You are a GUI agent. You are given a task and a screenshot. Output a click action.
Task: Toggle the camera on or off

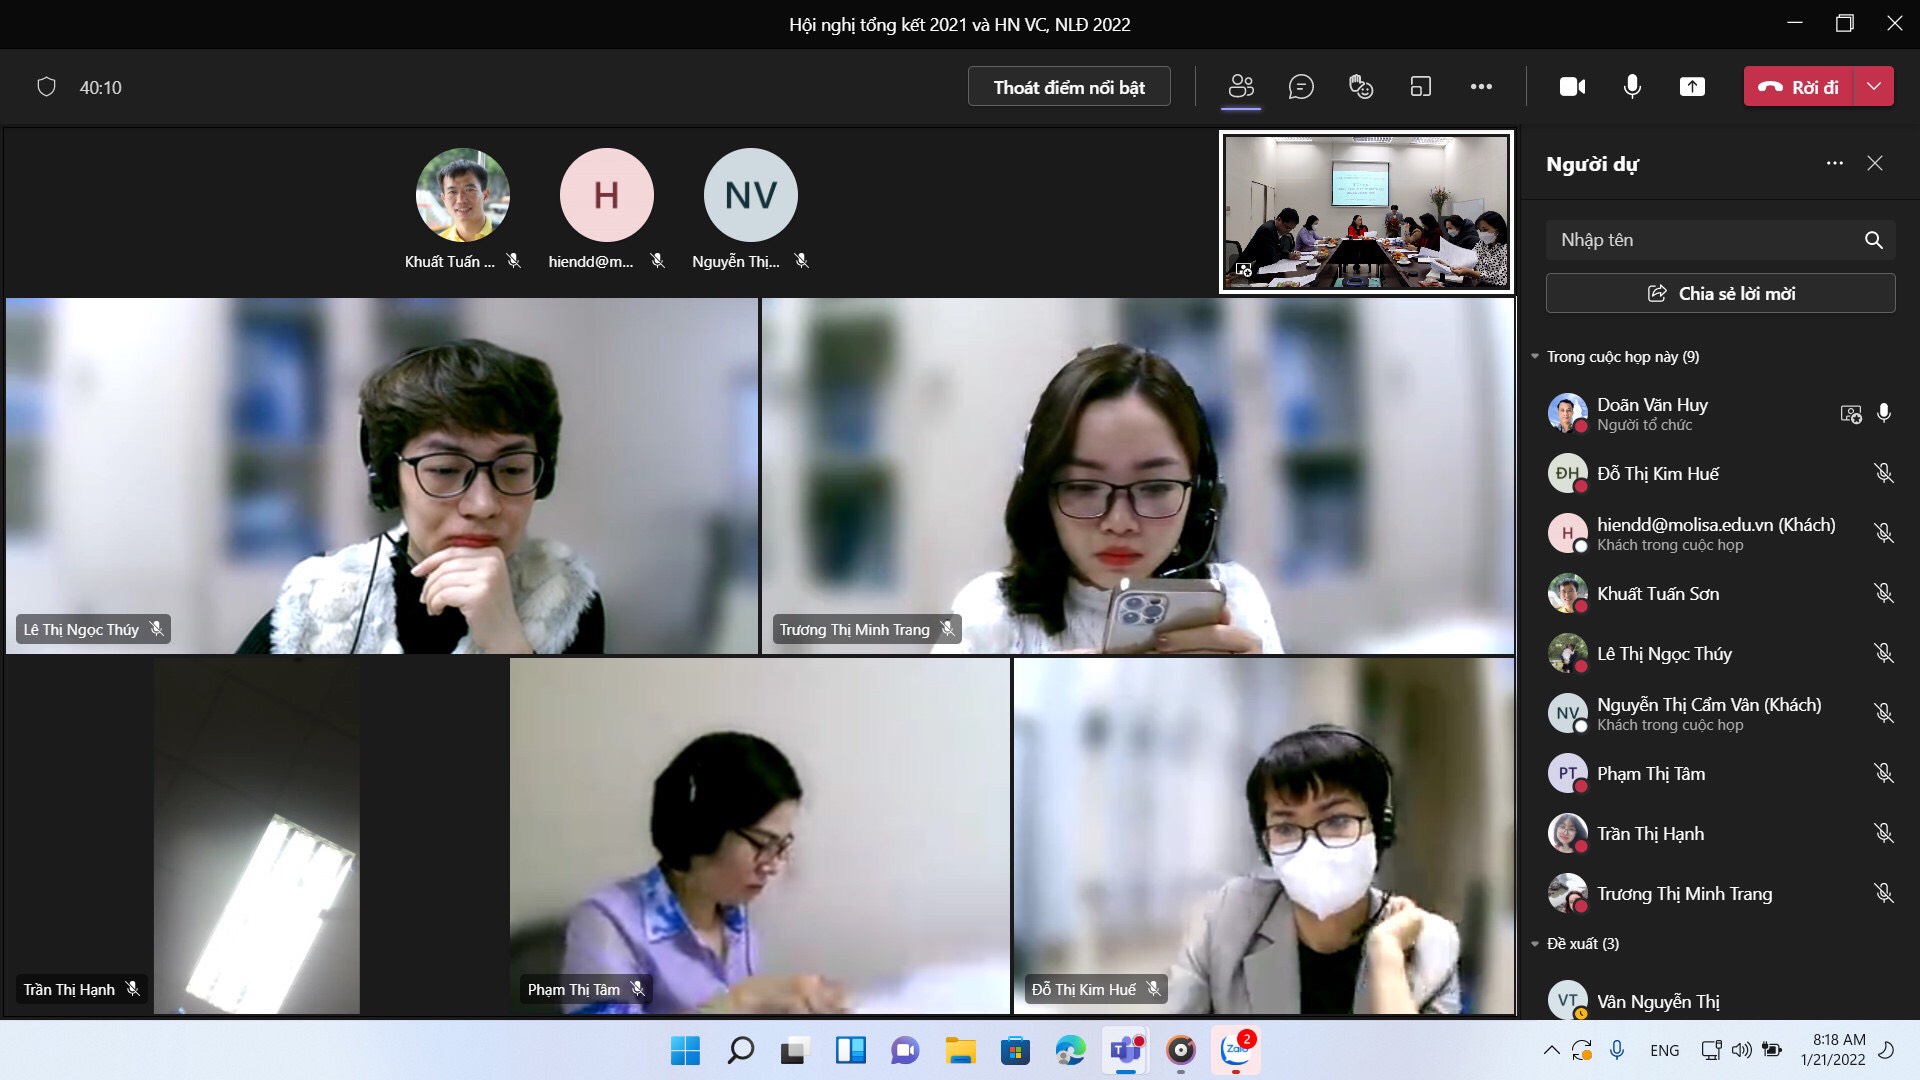pos(1572,87)
